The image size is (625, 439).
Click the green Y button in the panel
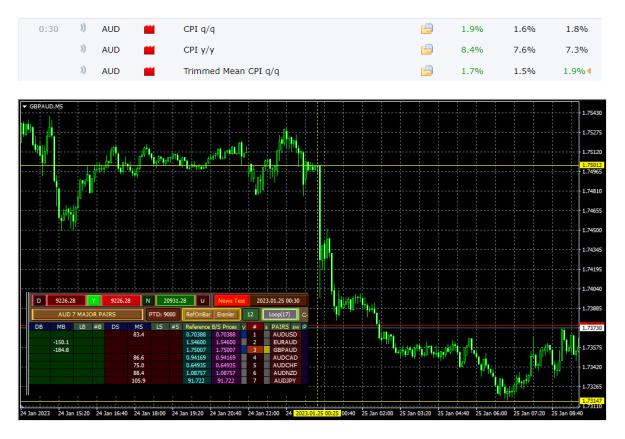(93, 301)
